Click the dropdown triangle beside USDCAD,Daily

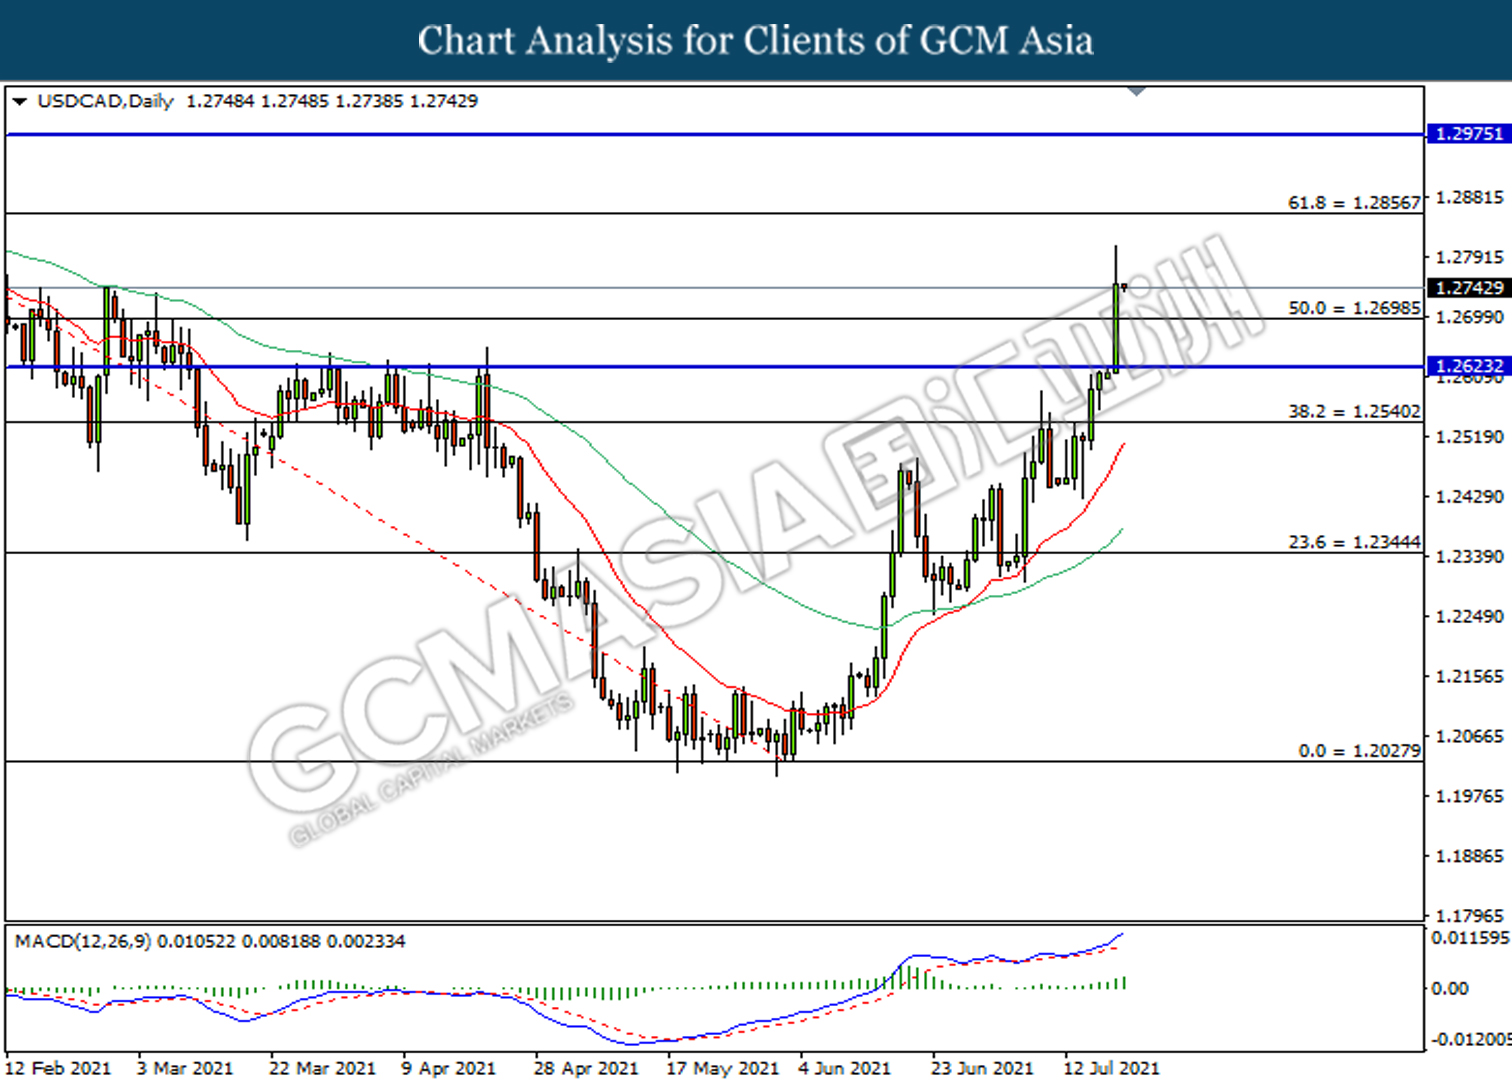coord(19,101)
